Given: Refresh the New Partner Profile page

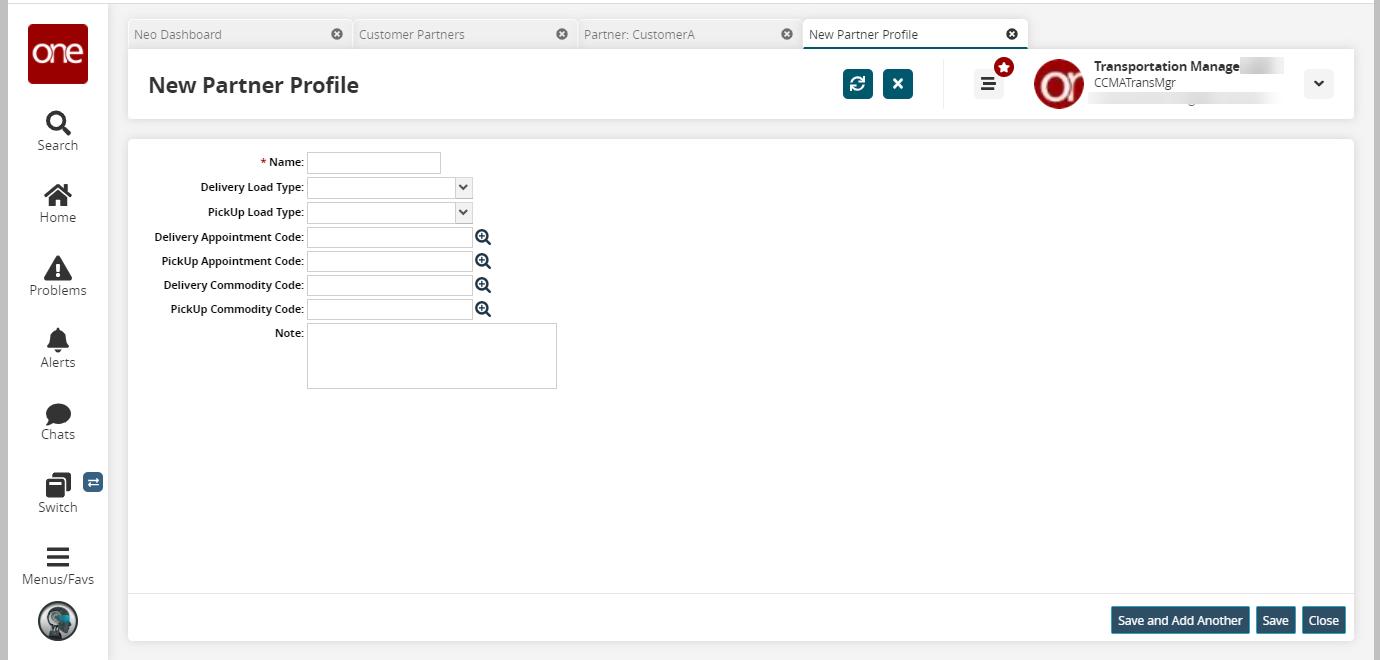Looking at the screenshot, I should (x=858, y=84).
